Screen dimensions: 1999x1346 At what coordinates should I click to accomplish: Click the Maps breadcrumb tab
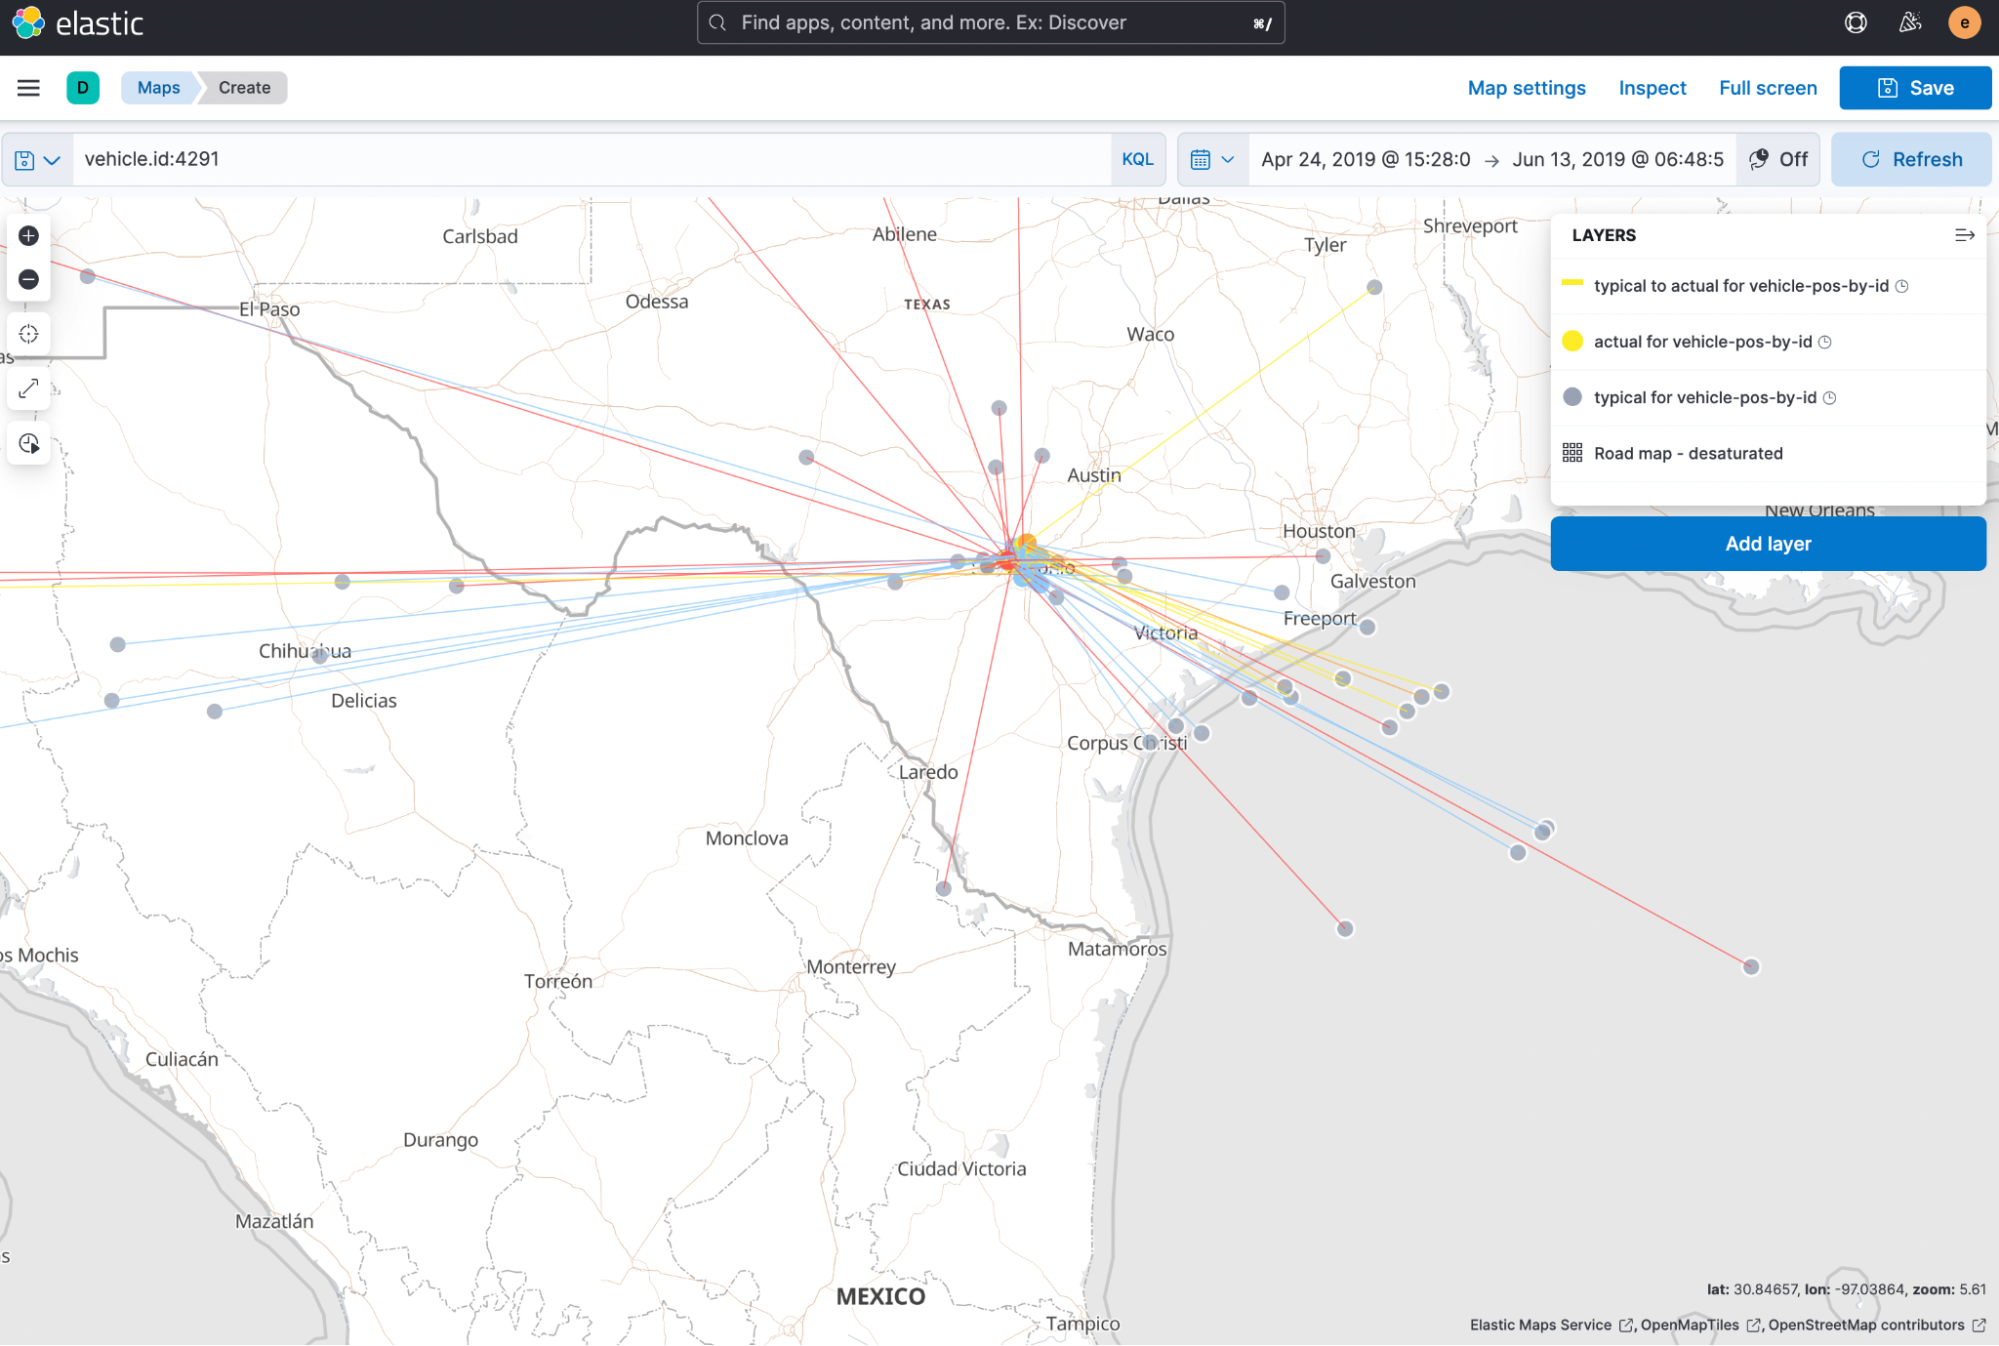156,87
